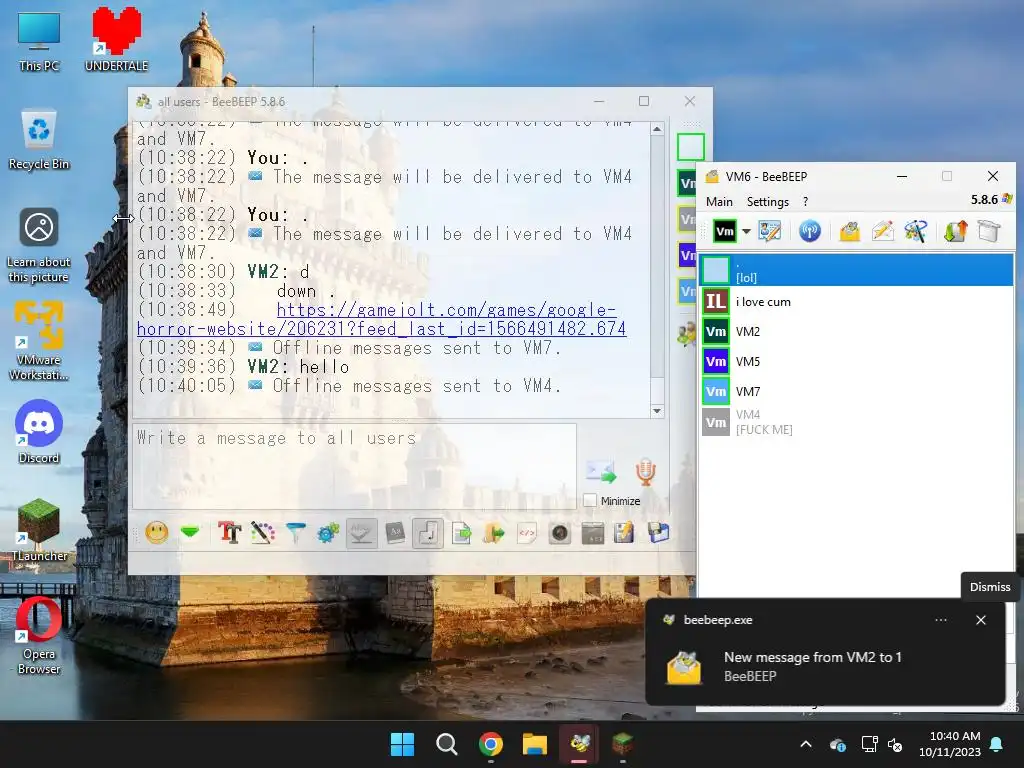Open the 10:40 AM clock and calendar

coord(950,744)
